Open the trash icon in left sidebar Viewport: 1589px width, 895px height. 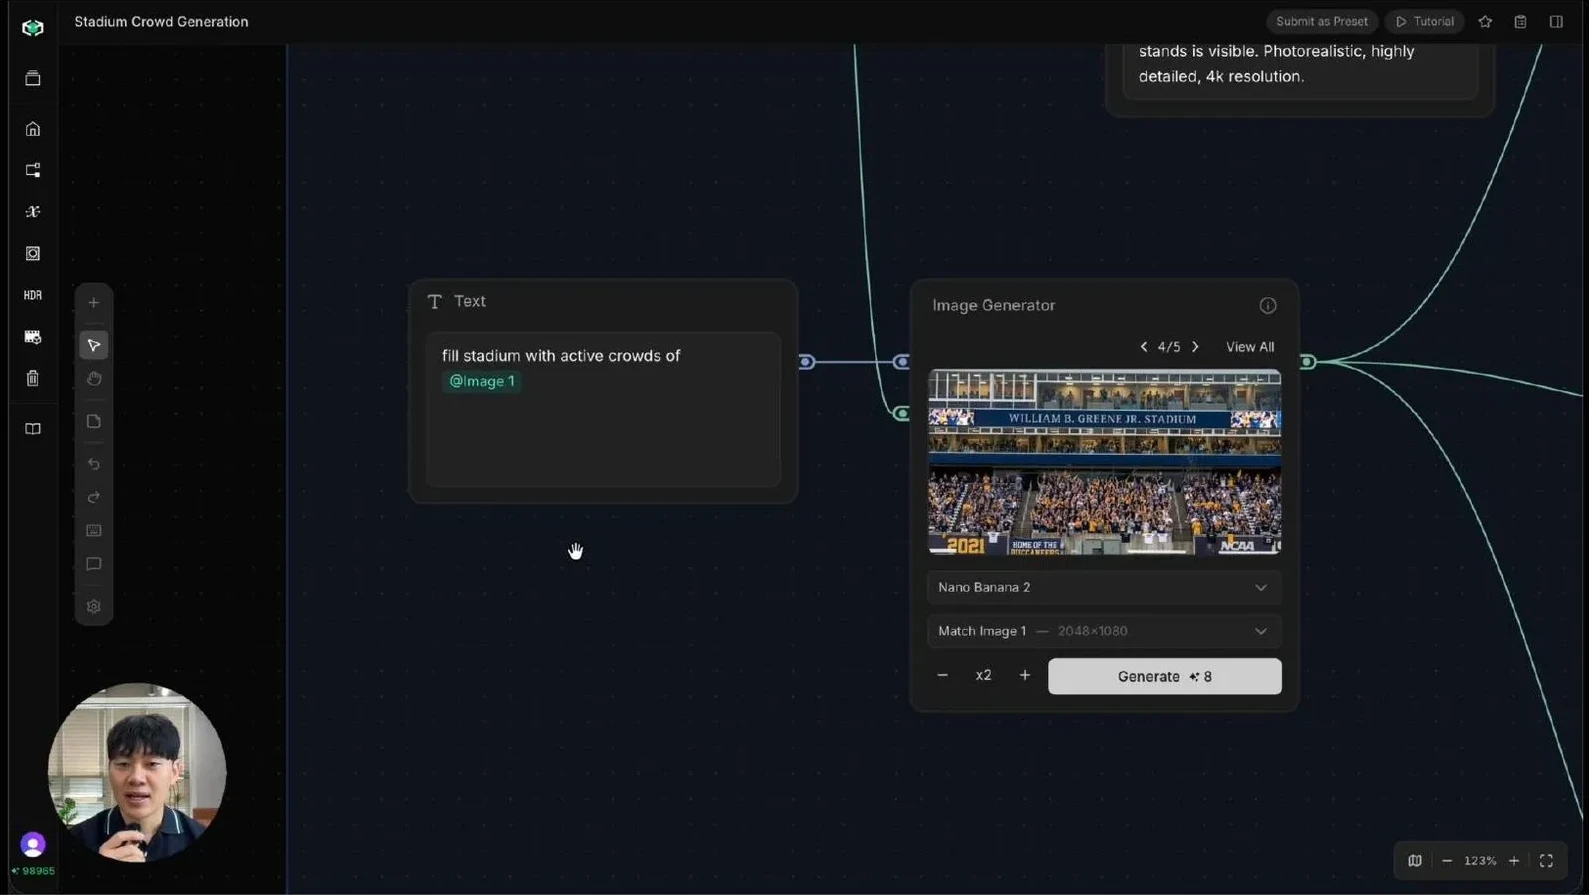[x=33, y=378]
